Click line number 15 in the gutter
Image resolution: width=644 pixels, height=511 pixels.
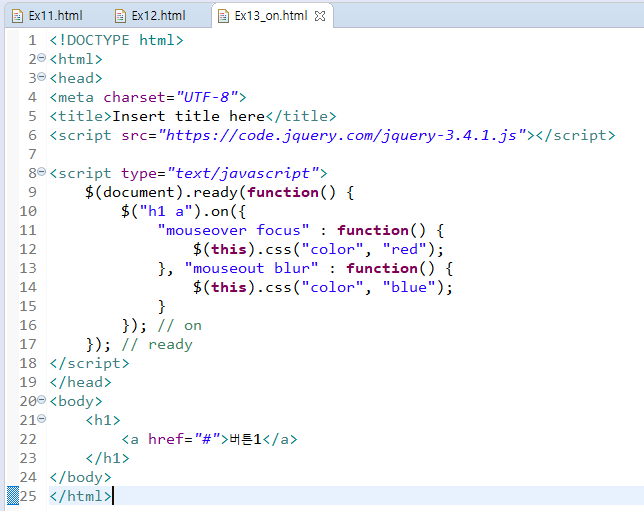click(x=28, y=306)
